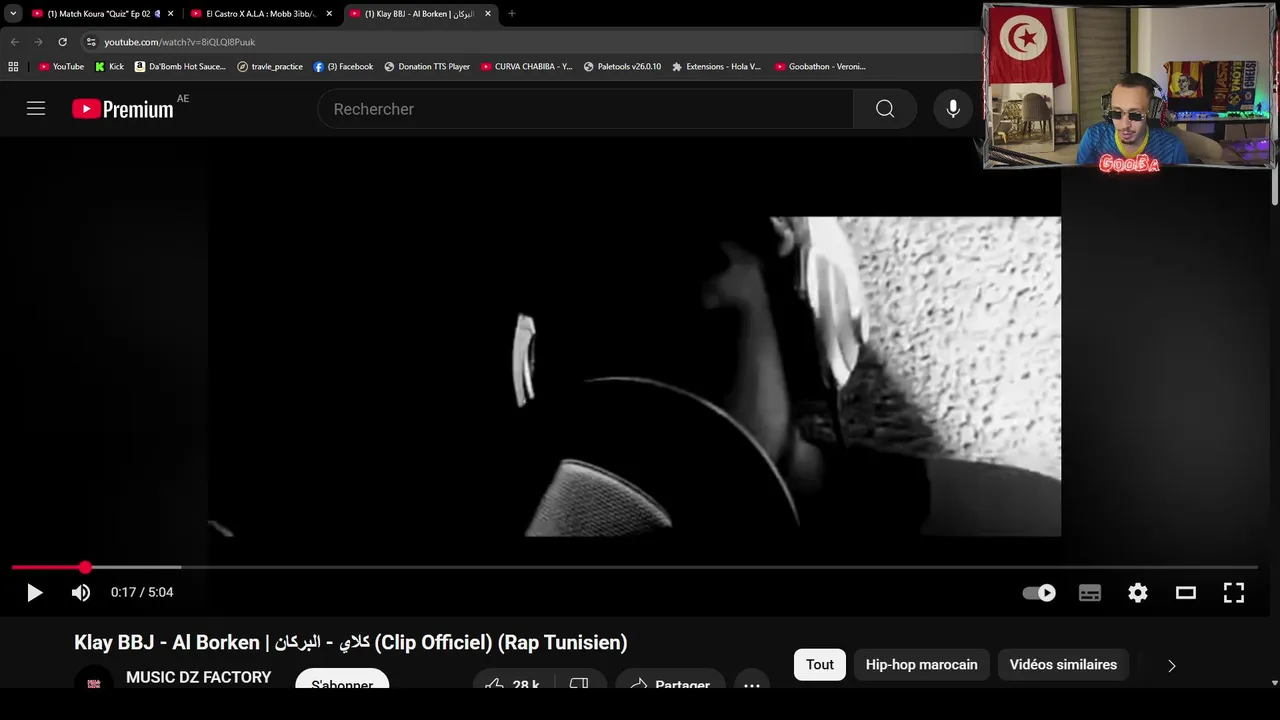Close the Klay BBJ tab

click(488, 14)
